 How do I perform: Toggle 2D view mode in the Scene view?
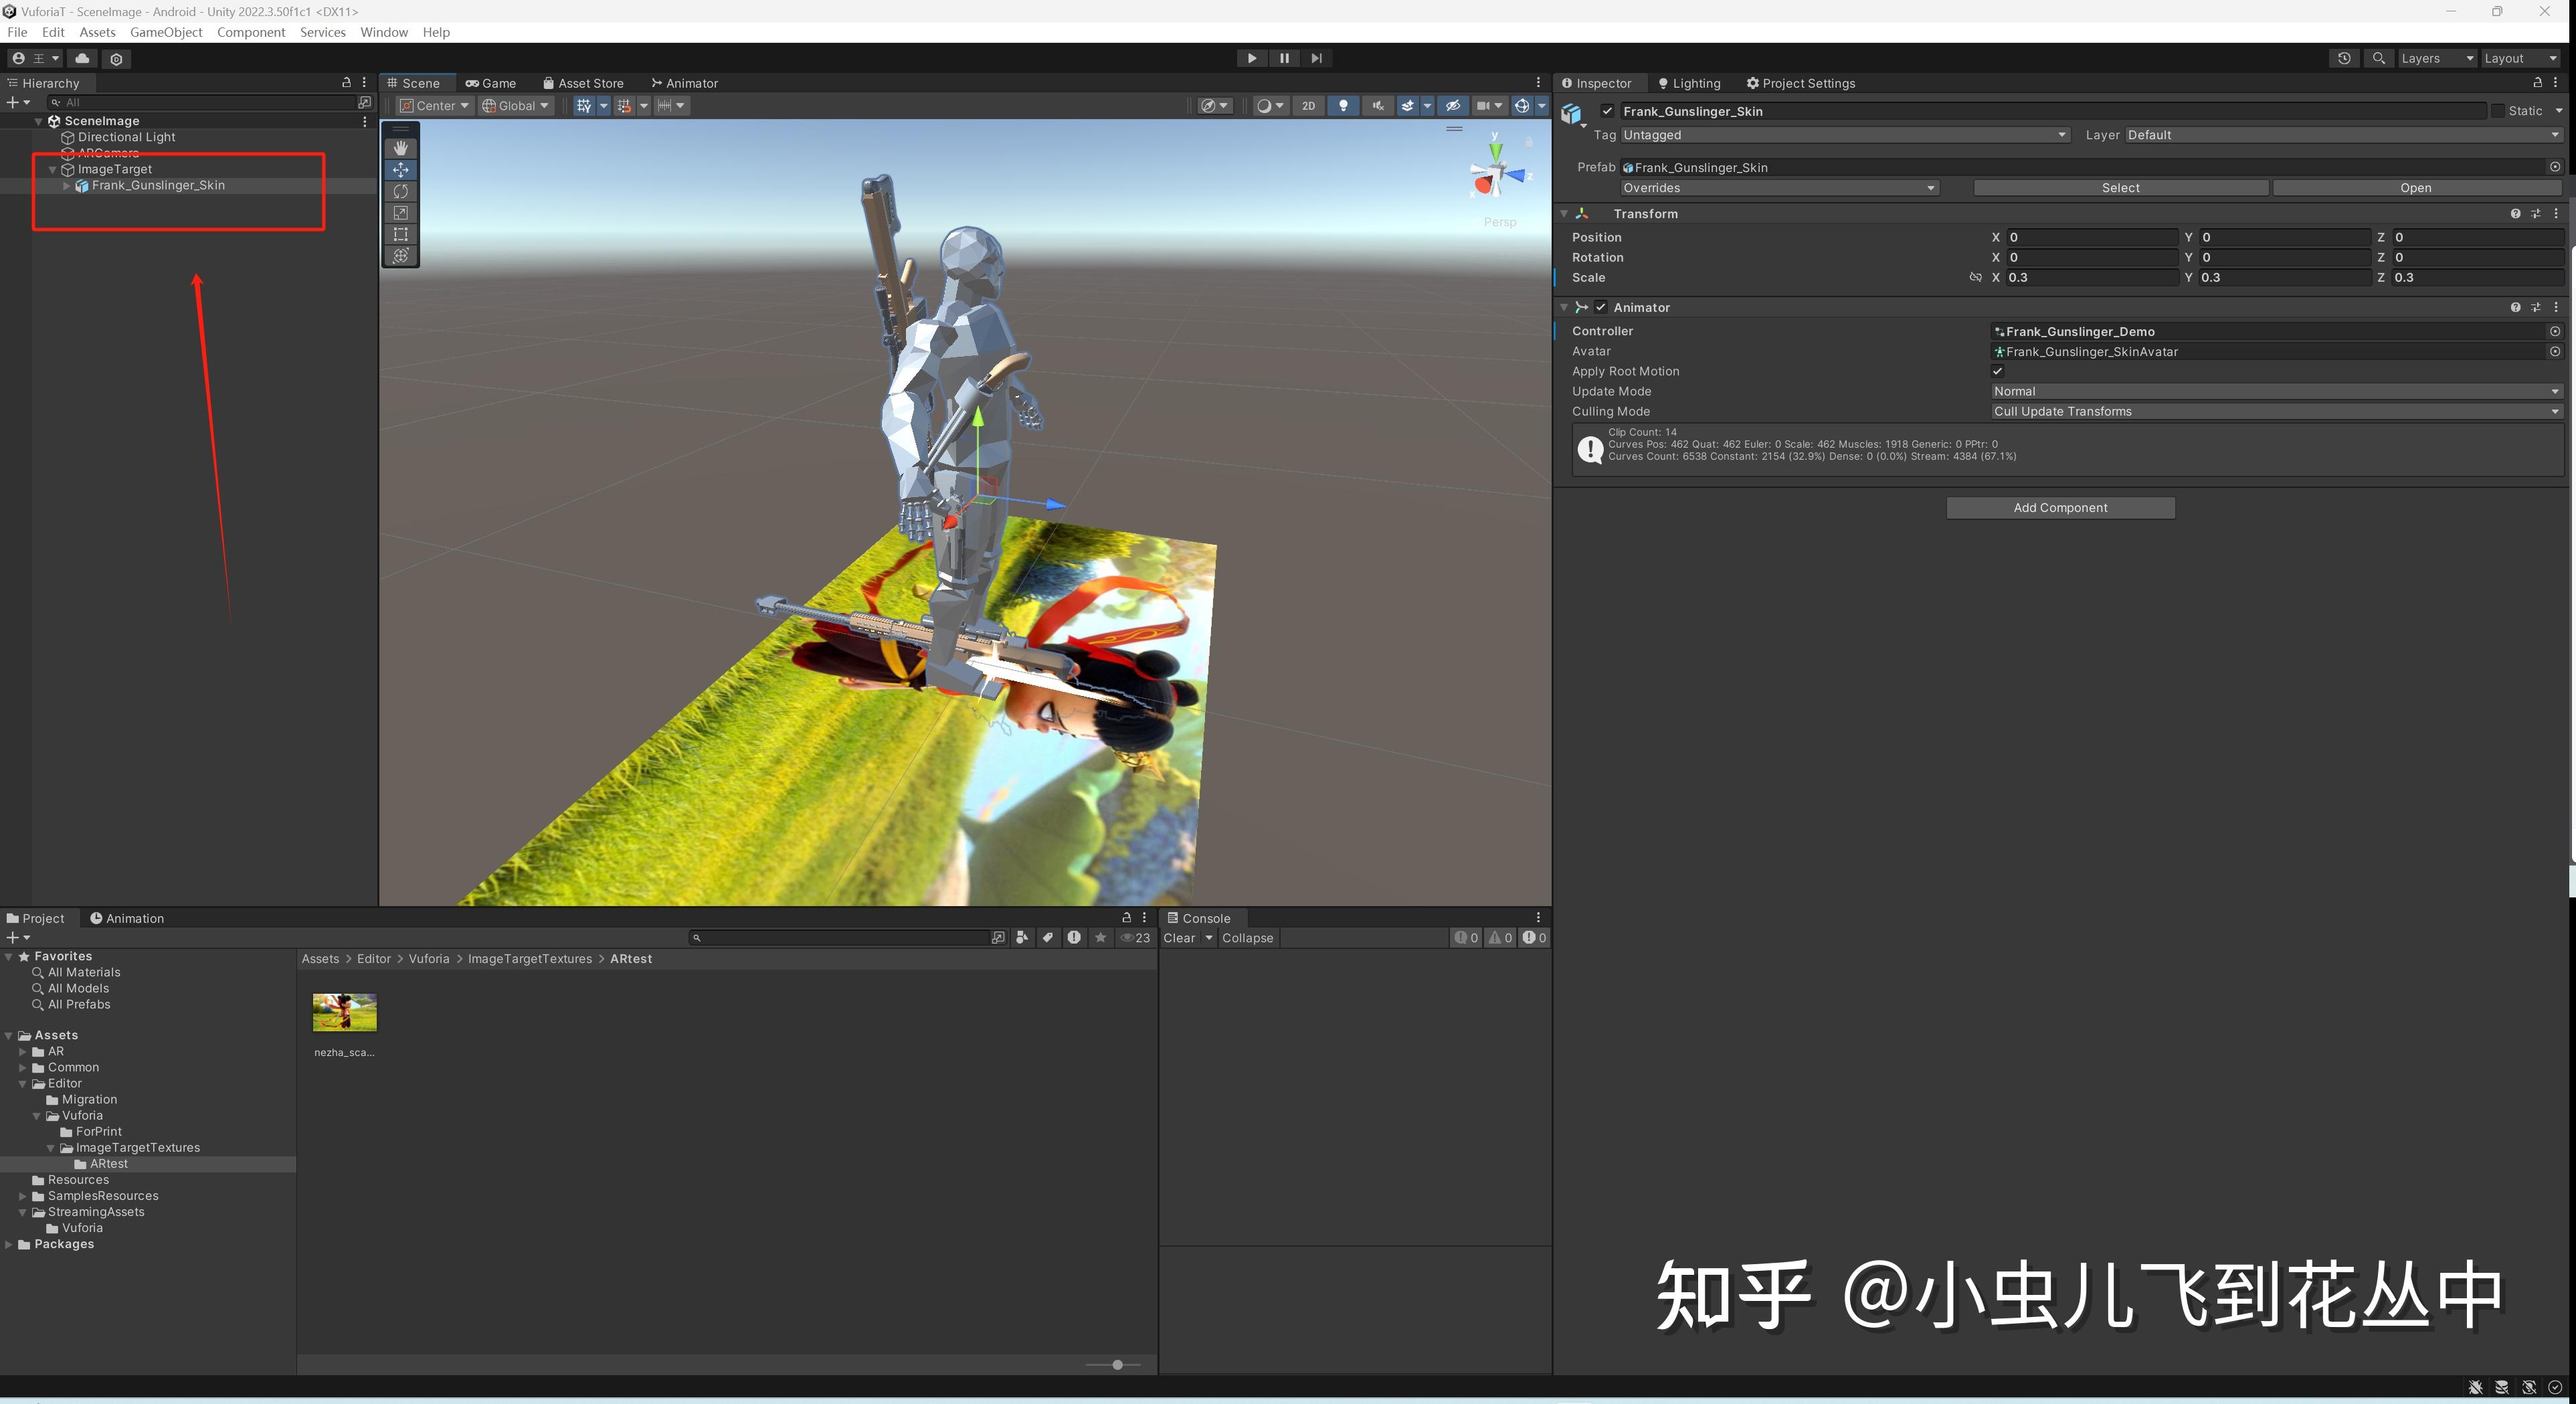pos(1308,106)
